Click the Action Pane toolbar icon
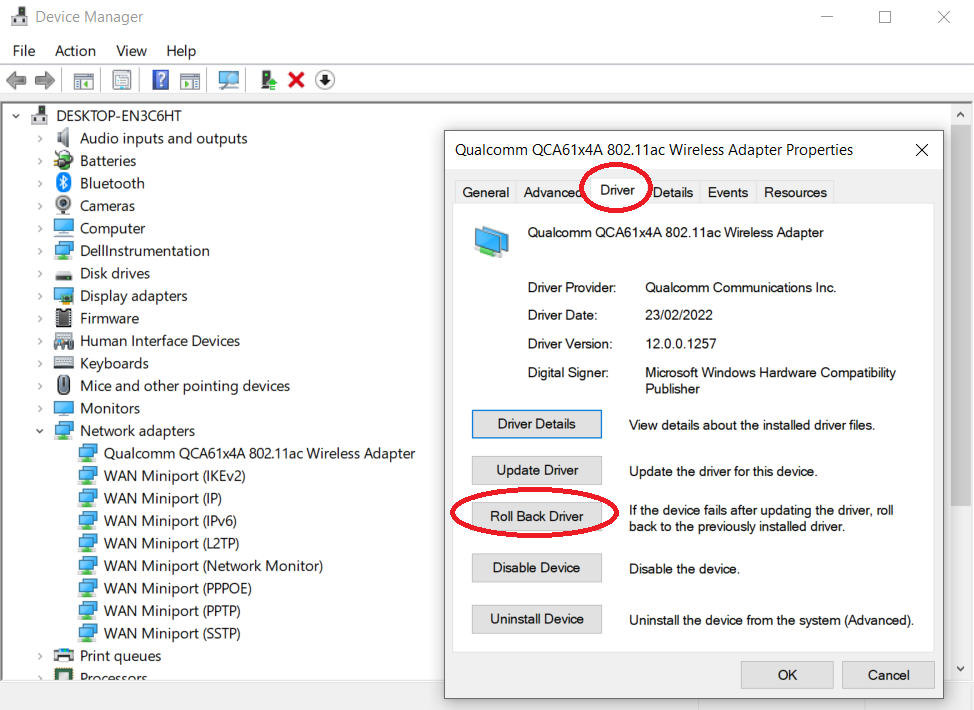This screenshot has width=974, height=710. pyautogui.click(x=190, y=80)
